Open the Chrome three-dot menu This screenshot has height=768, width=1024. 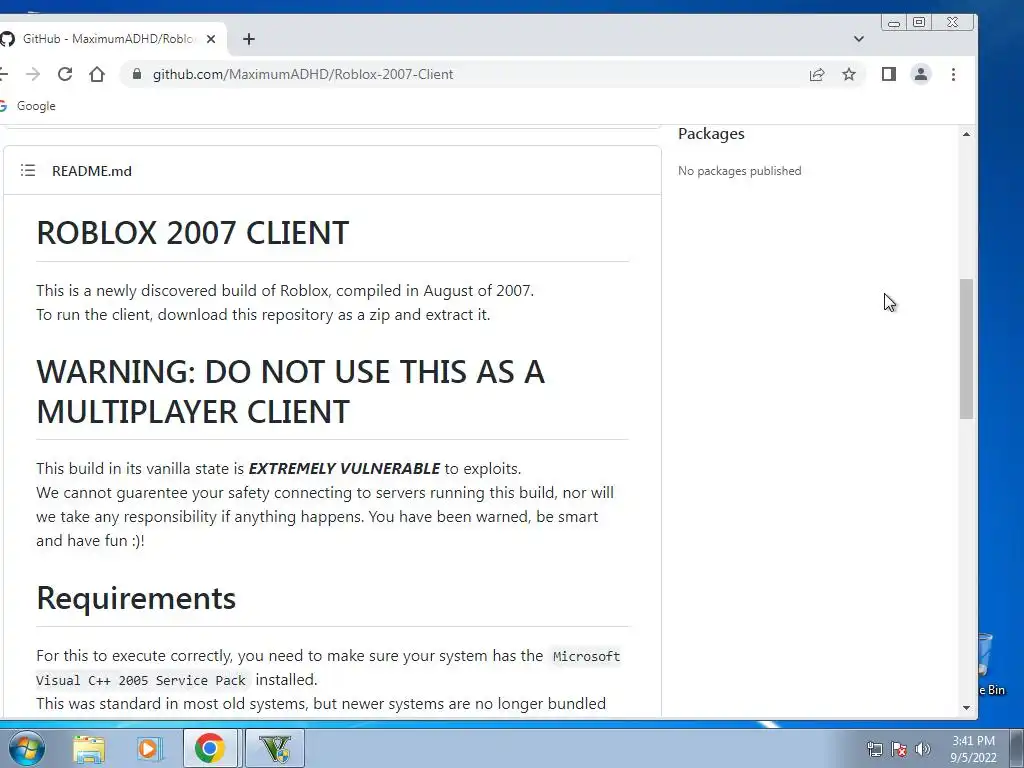click(x=953, y=74)
